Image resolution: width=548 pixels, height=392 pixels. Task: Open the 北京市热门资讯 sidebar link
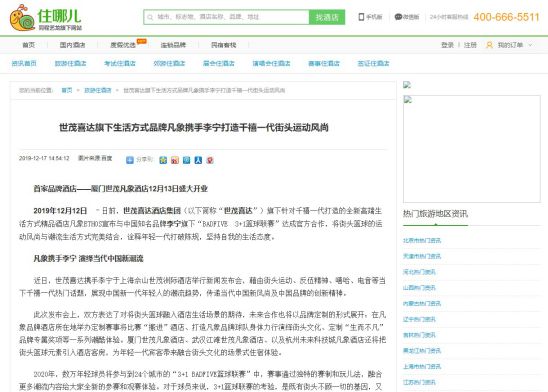422,240
